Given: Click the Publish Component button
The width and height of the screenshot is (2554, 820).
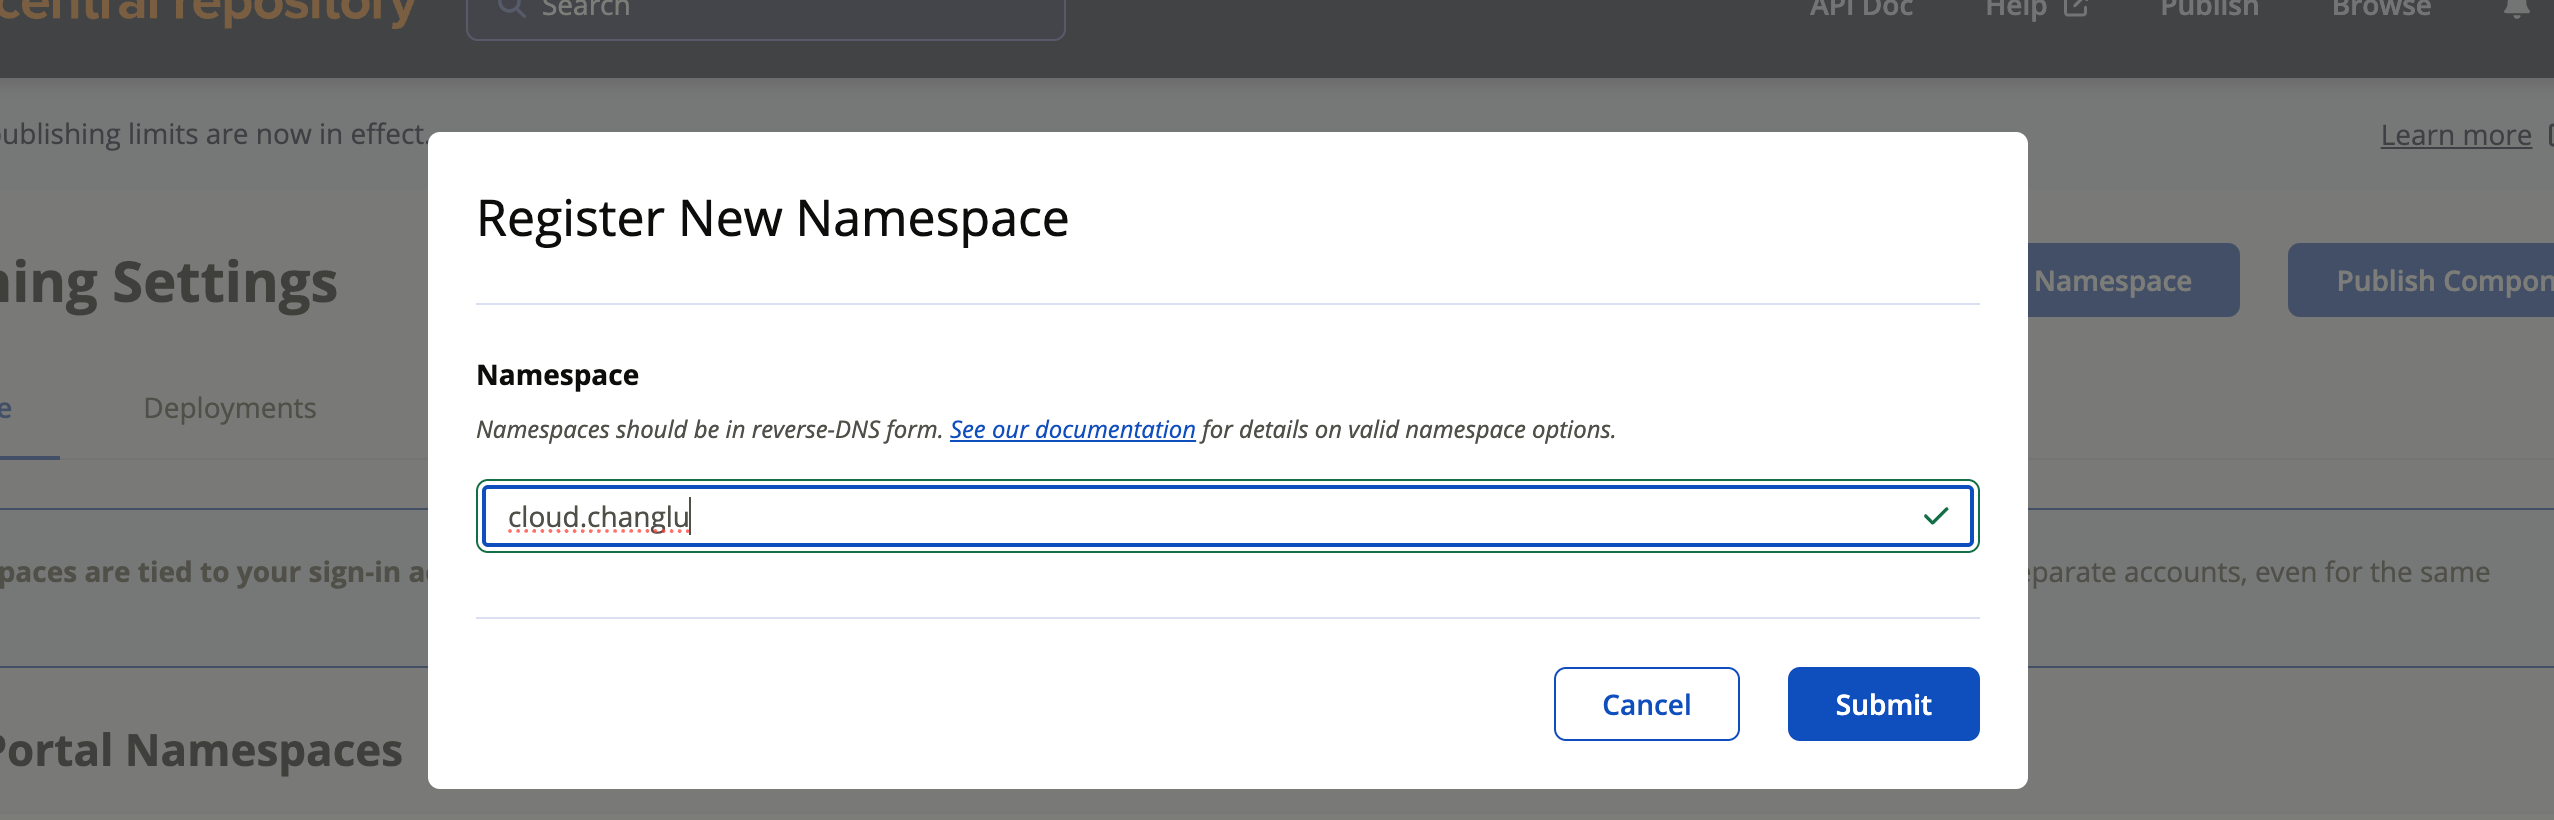Looking at the screenshot, I should point(2421,280).
